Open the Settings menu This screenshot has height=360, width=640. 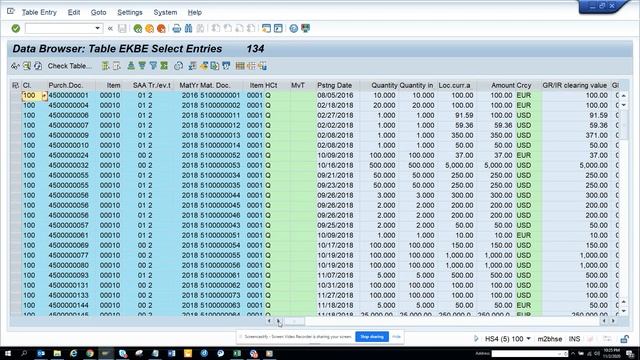[x=130, y=12]
